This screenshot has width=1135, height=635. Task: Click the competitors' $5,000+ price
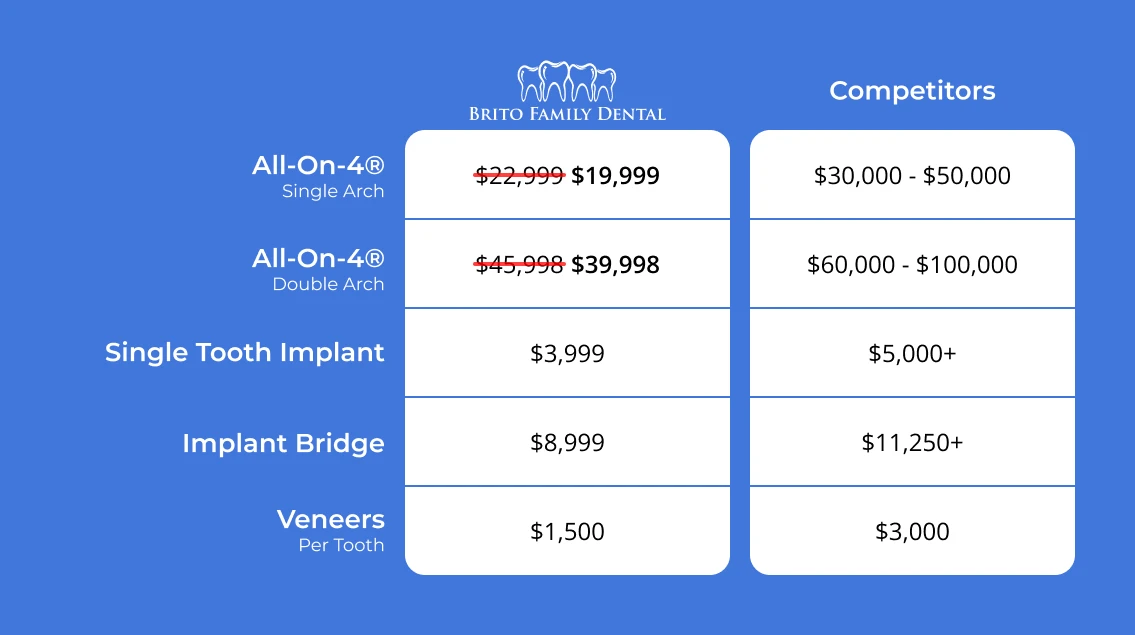912,353
